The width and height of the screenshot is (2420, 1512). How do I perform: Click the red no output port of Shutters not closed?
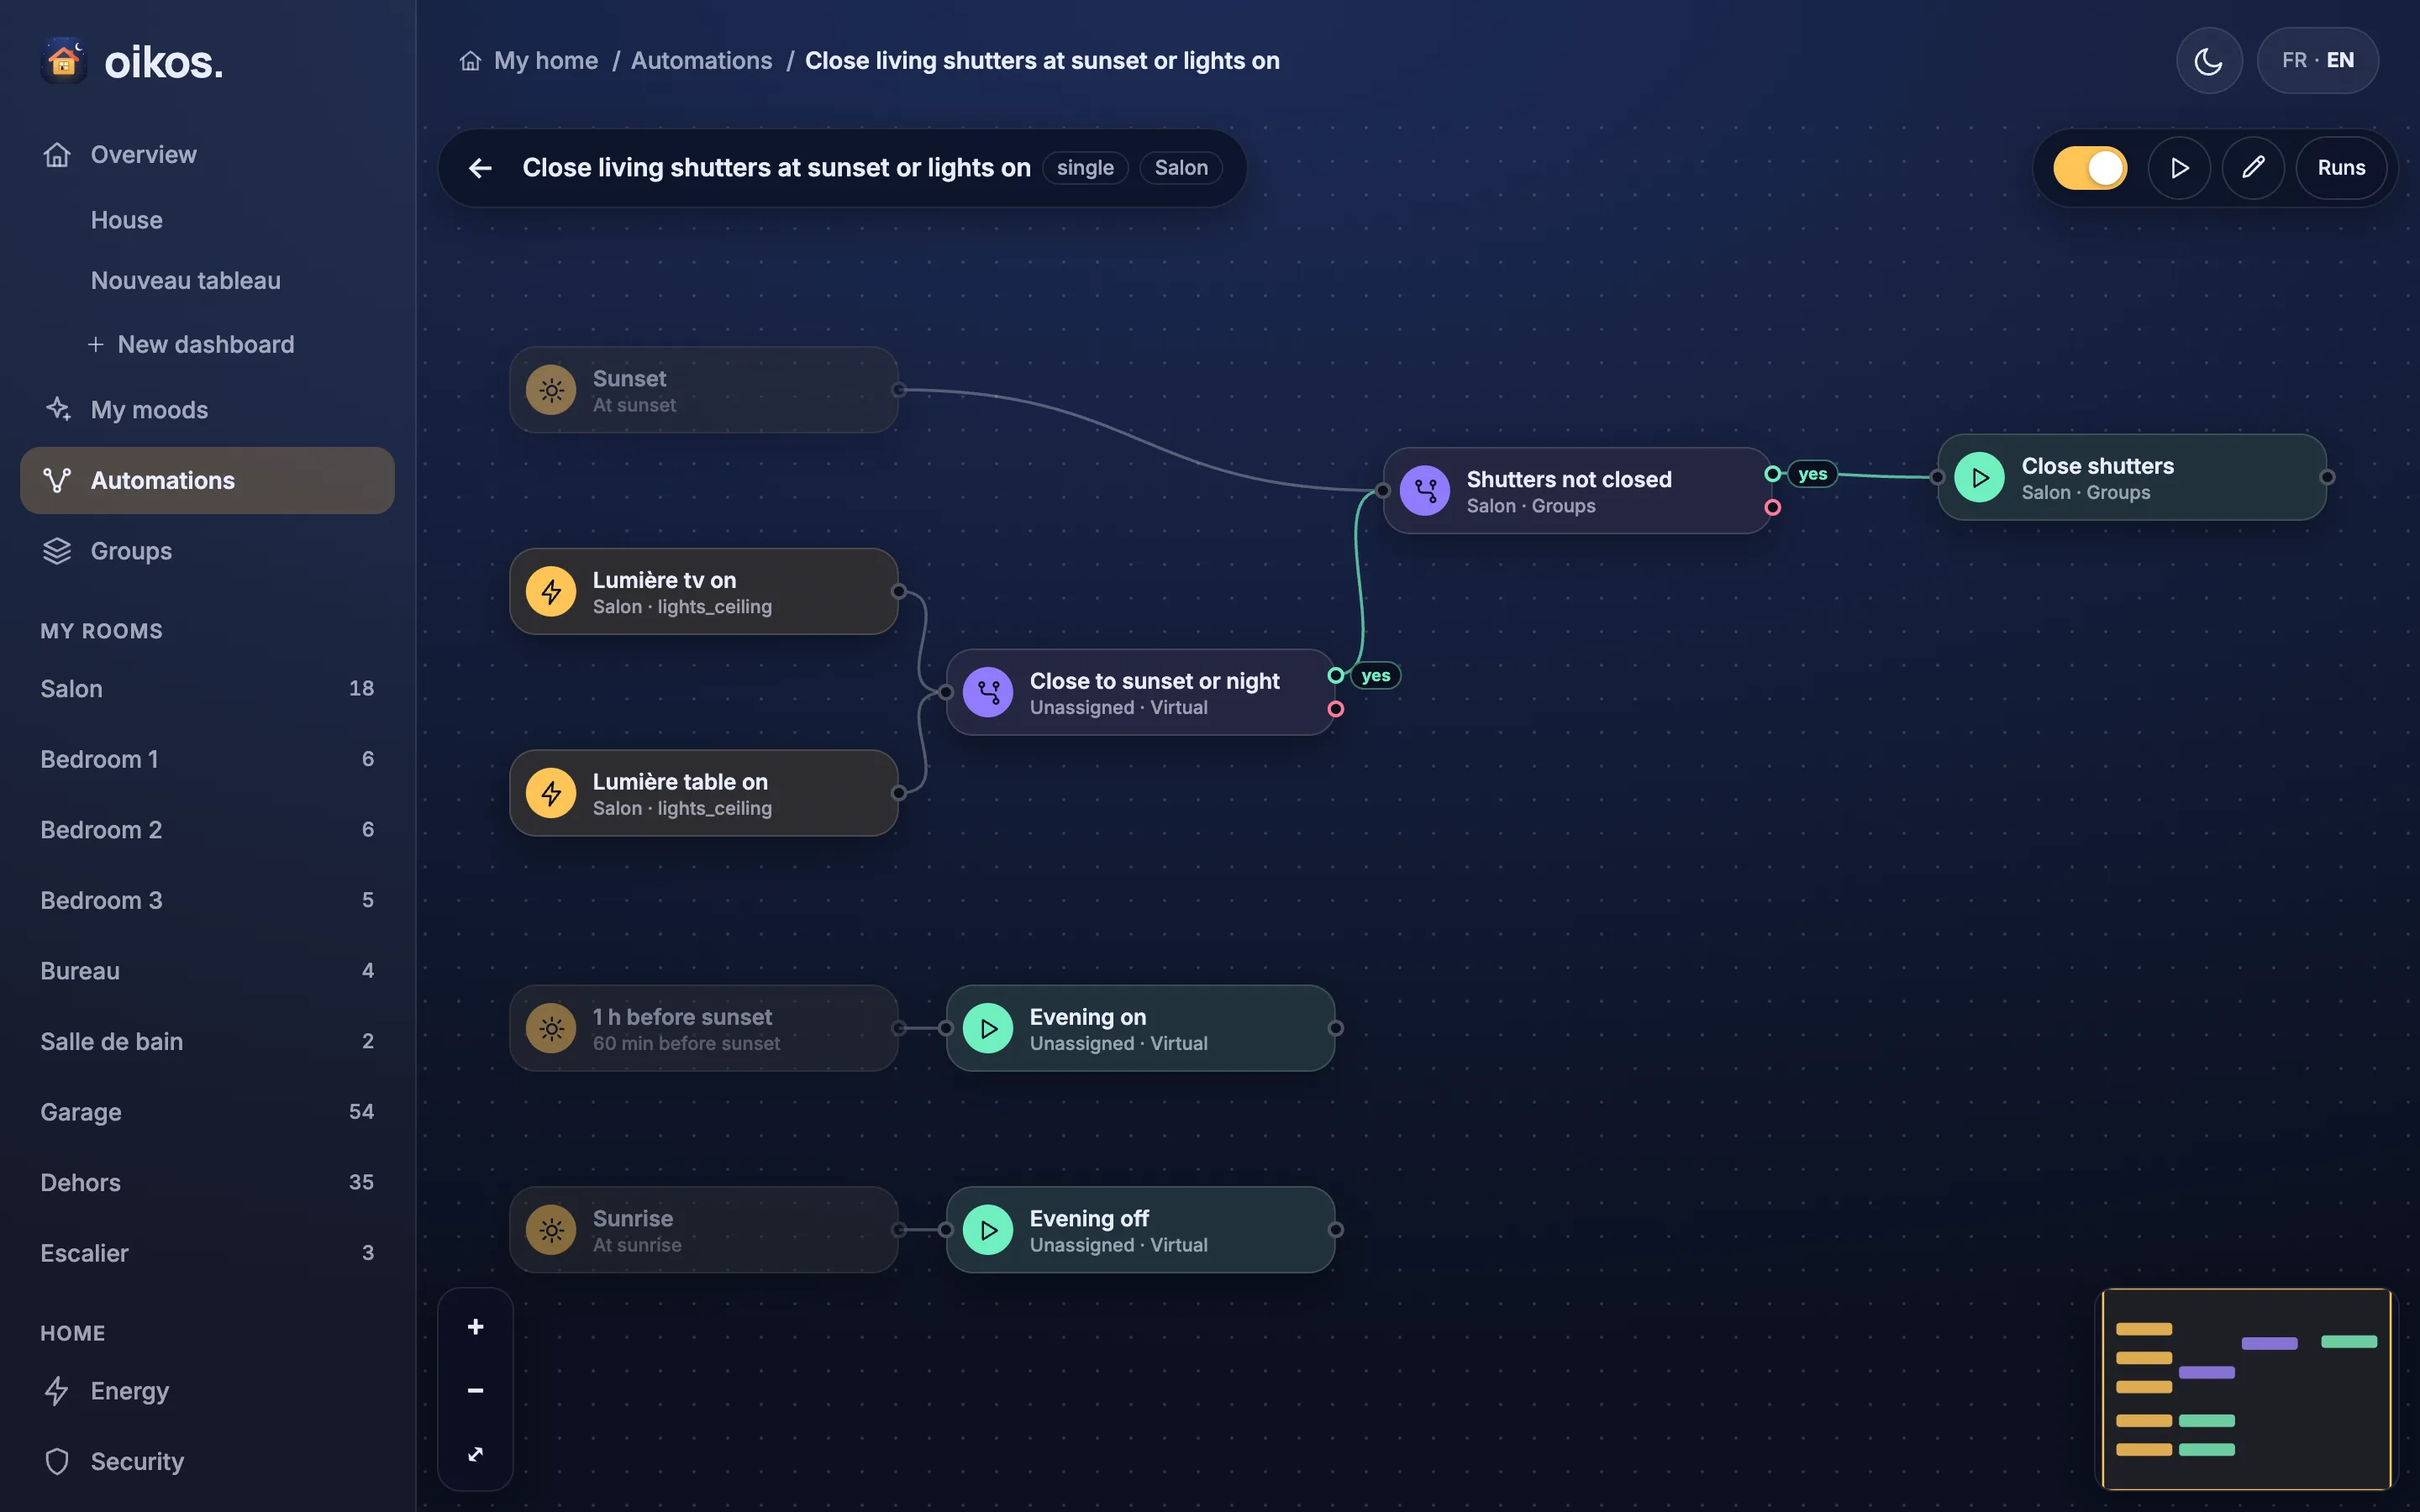[x=1772, y=508]
